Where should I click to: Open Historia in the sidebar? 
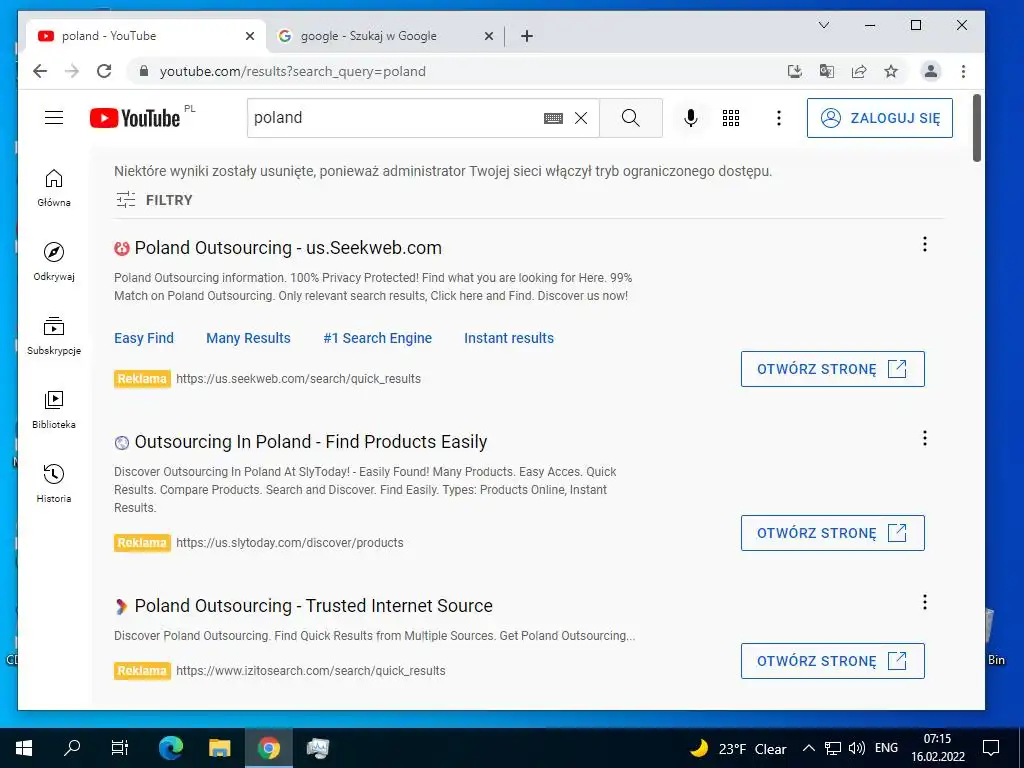54,483
